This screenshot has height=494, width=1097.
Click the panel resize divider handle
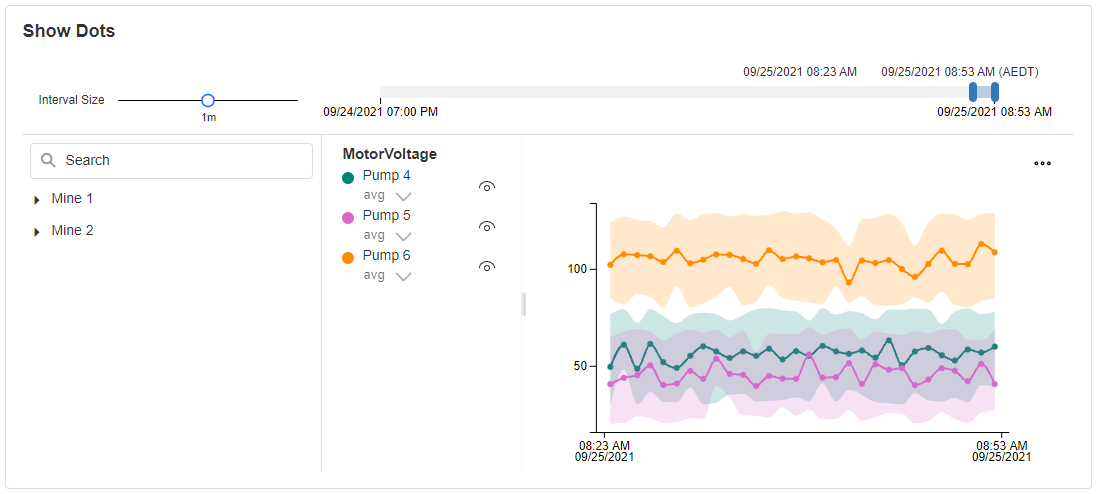[523, 304]
